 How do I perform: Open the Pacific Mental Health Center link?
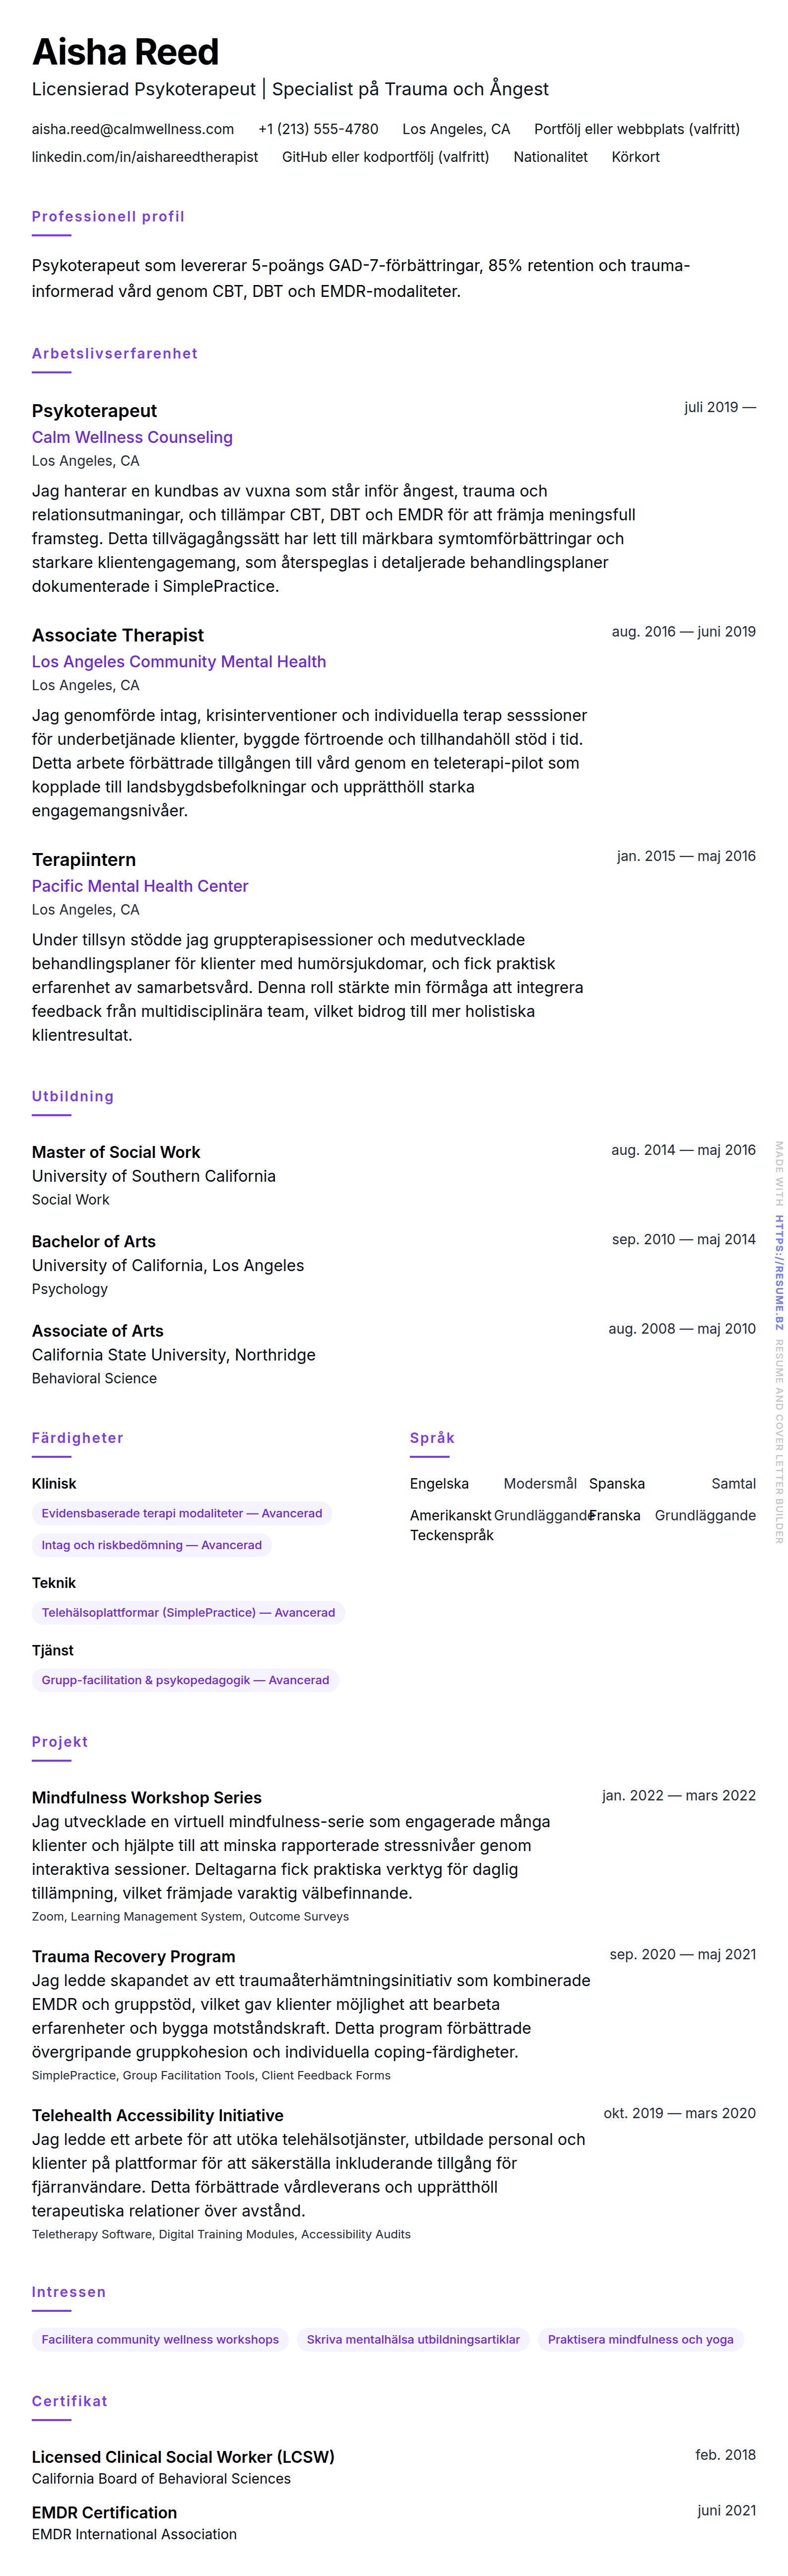tap(140, 886)
